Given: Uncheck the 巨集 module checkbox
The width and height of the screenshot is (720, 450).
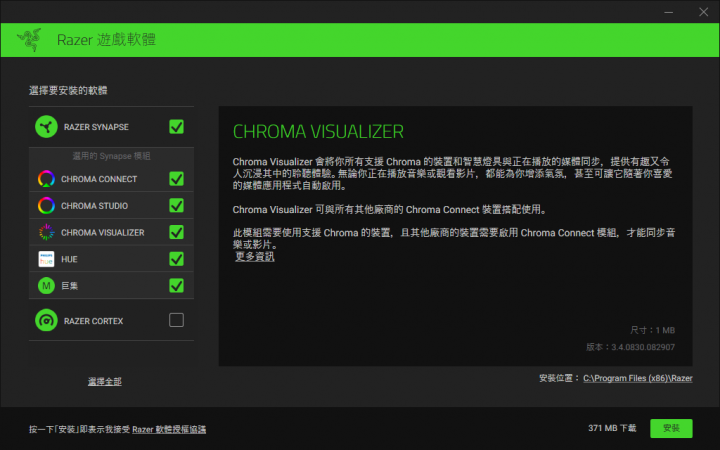Looking at the screenshot, I should 176,286.
